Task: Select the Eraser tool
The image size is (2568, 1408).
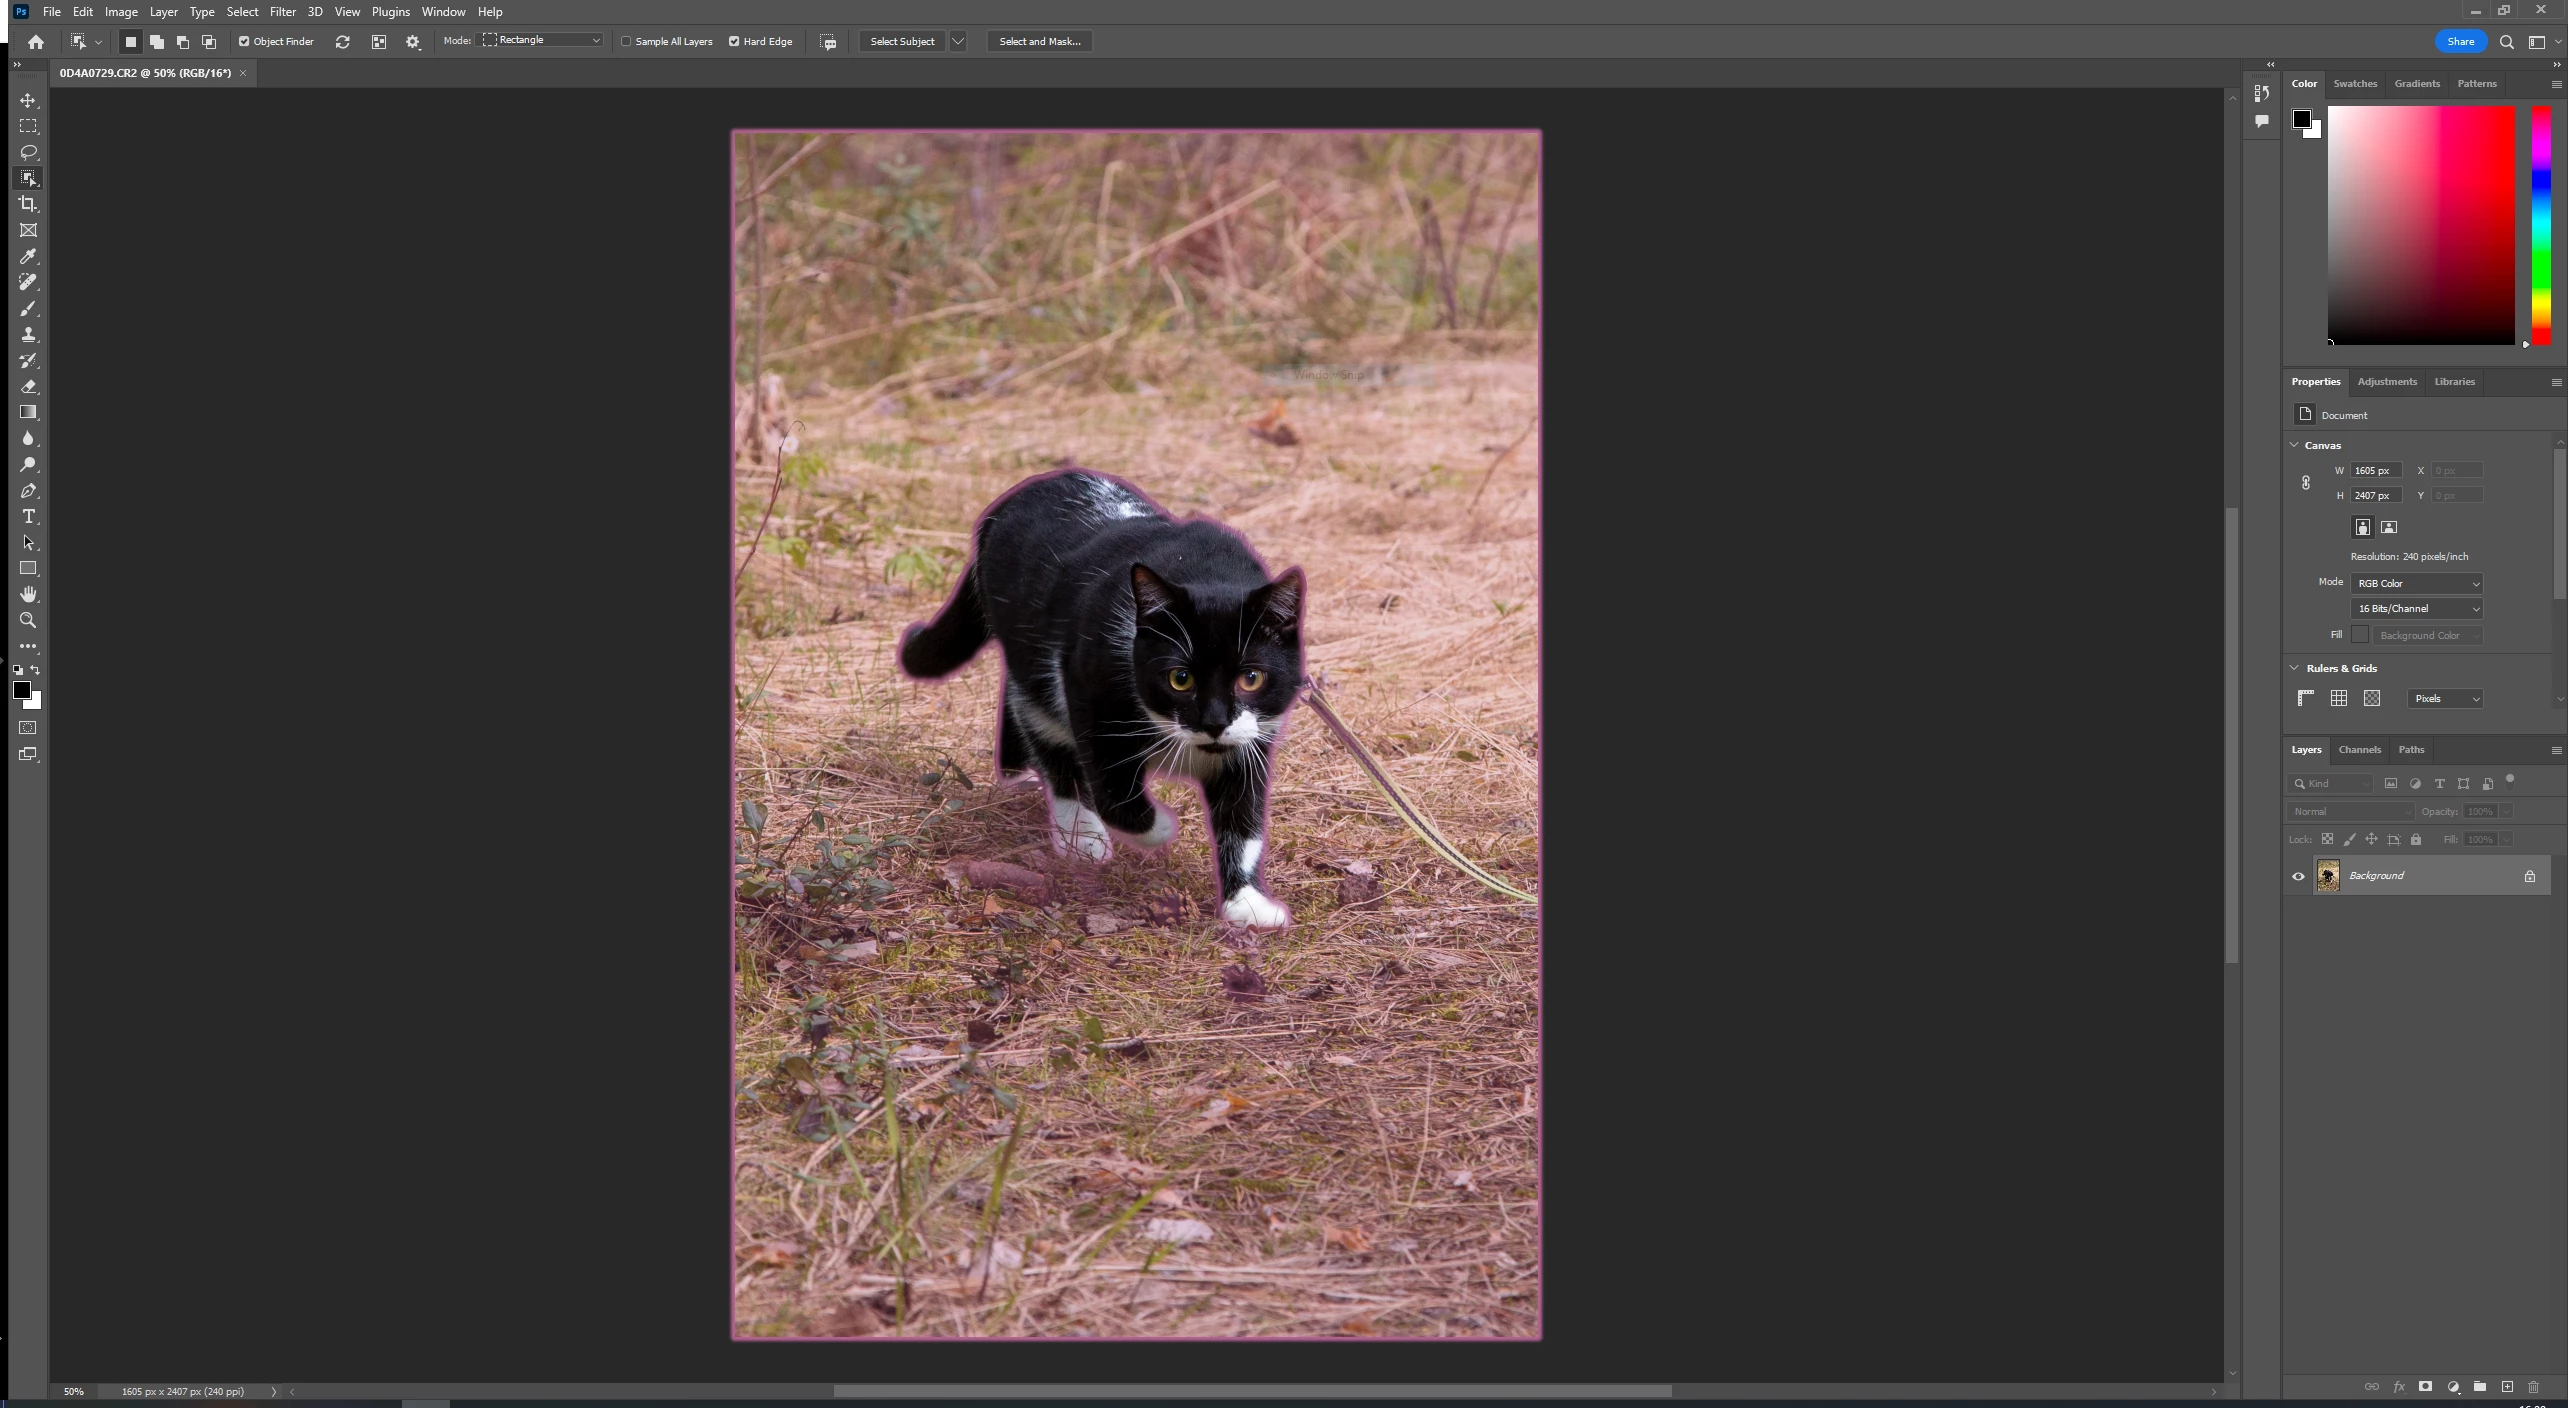Action: click(28, 386)
